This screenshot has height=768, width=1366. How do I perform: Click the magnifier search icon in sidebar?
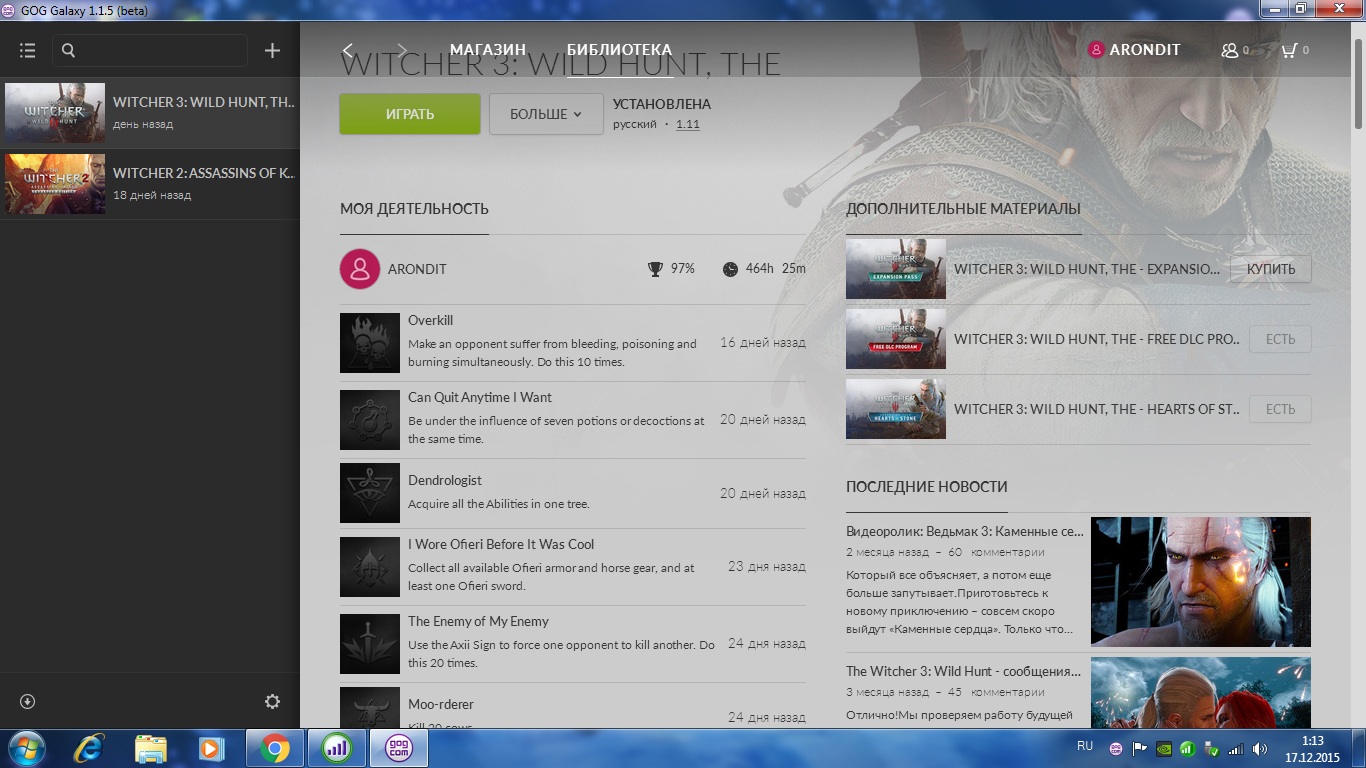(x=68, y=50)
